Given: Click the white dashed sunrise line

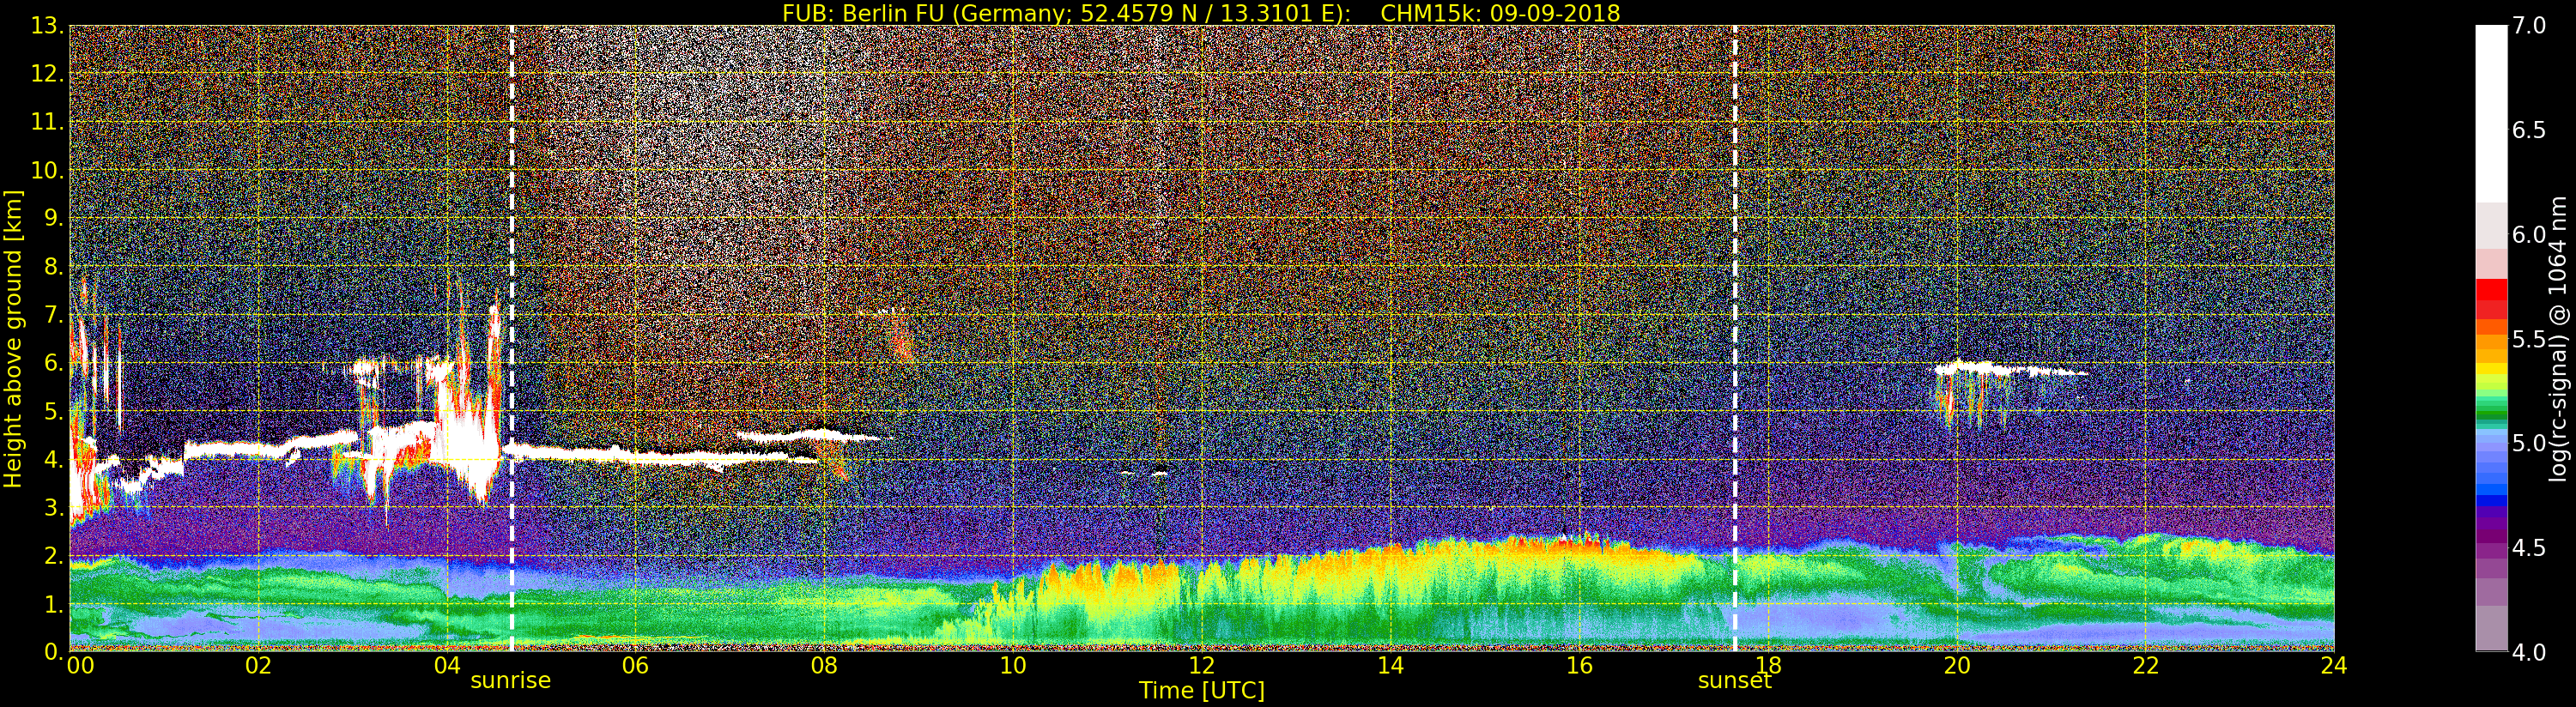Looking at the screenshot, I should click(x=512, y=338).
